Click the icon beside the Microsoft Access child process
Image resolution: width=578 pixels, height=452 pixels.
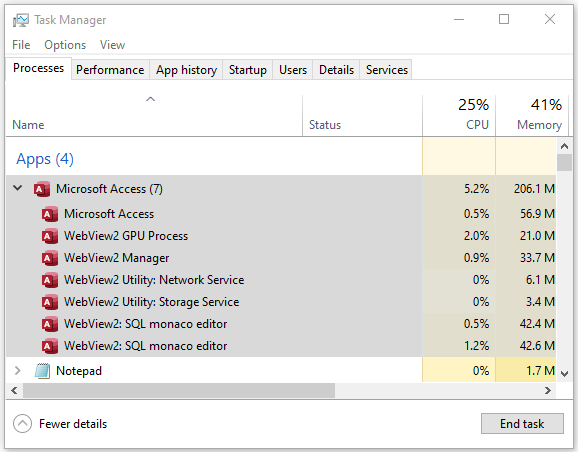50,214
